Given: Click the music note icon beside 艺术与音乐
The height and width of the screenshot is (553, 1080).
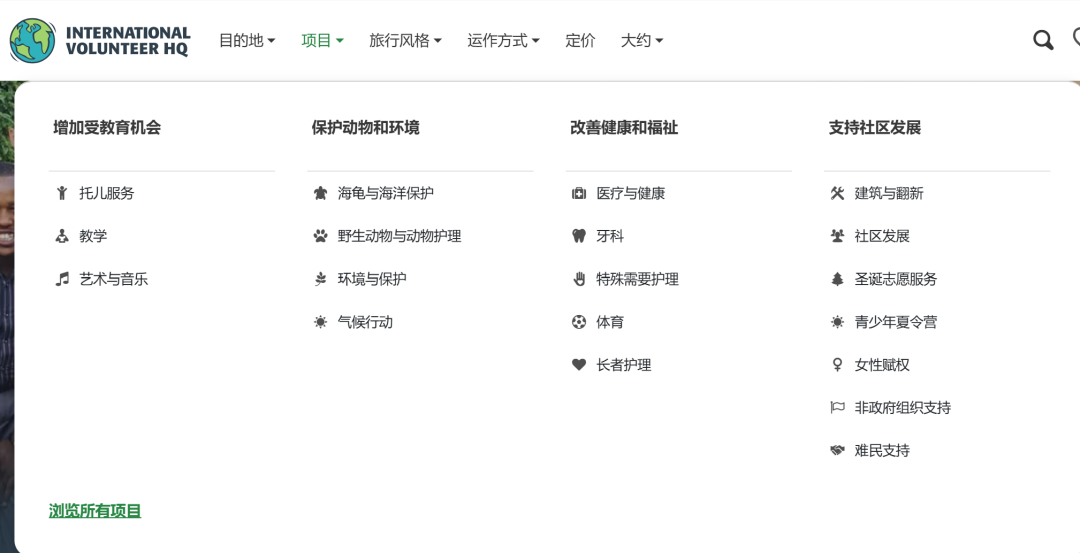Looking at the screenshot, I should (62, 279).
